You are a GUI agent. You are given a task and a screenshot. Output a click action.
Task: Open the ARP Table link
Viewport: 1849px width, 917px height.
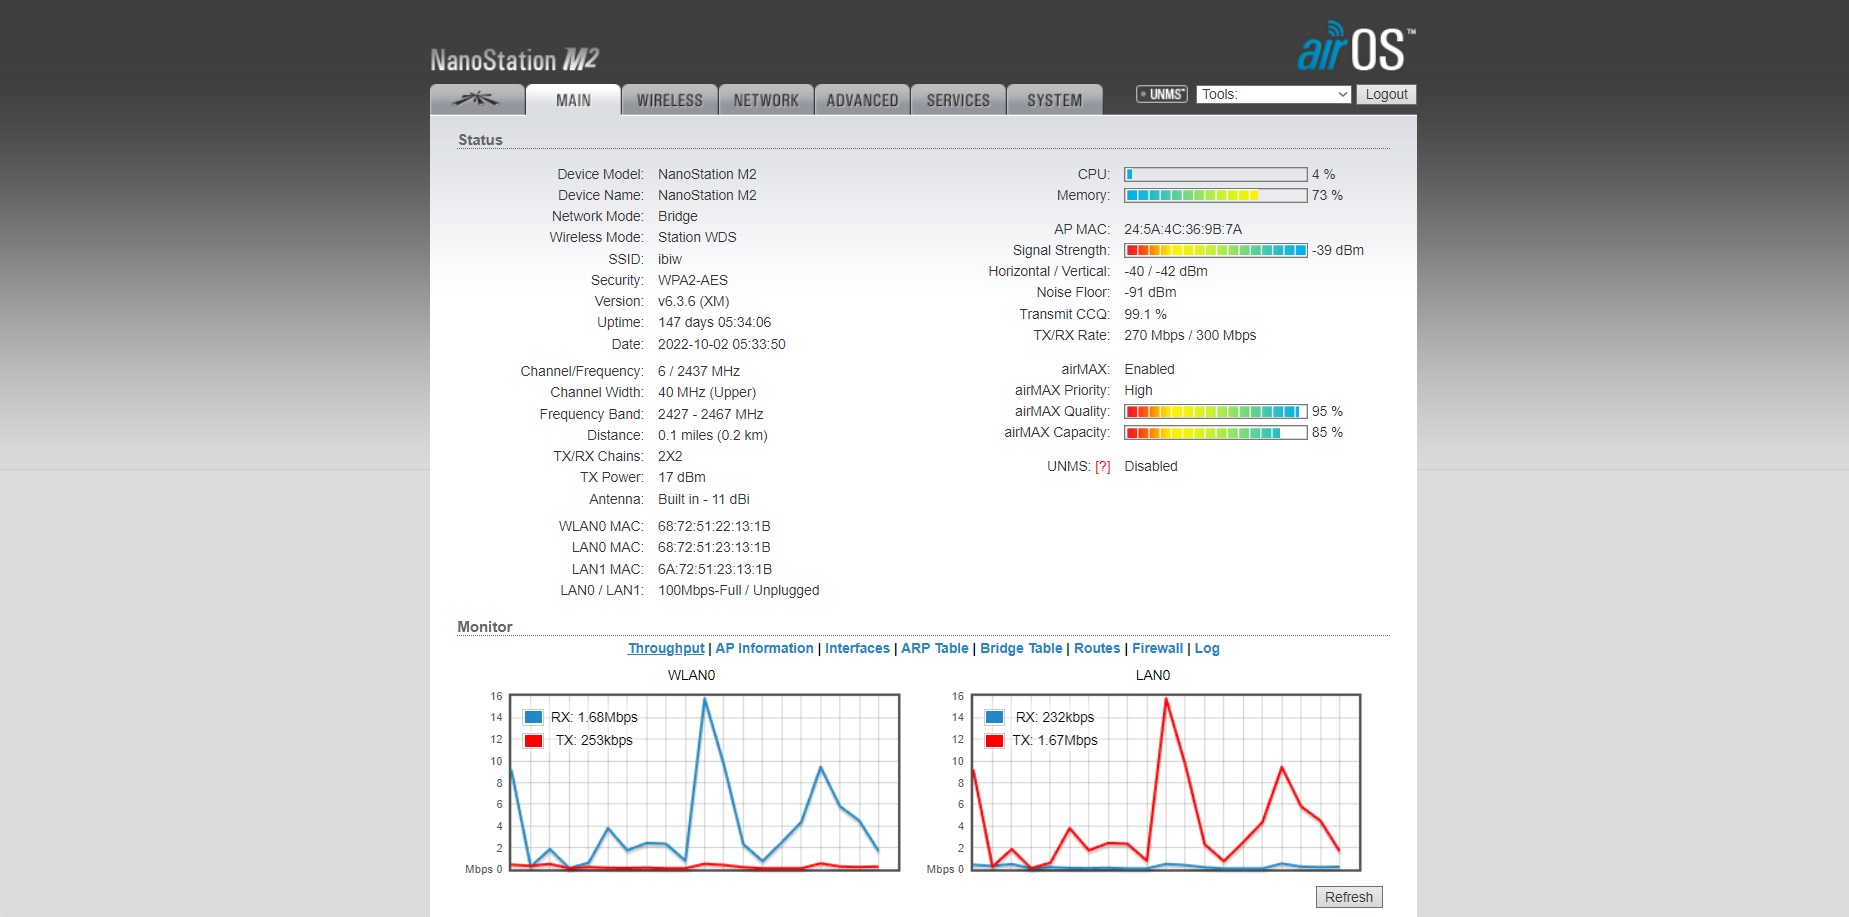coord(934,648)
